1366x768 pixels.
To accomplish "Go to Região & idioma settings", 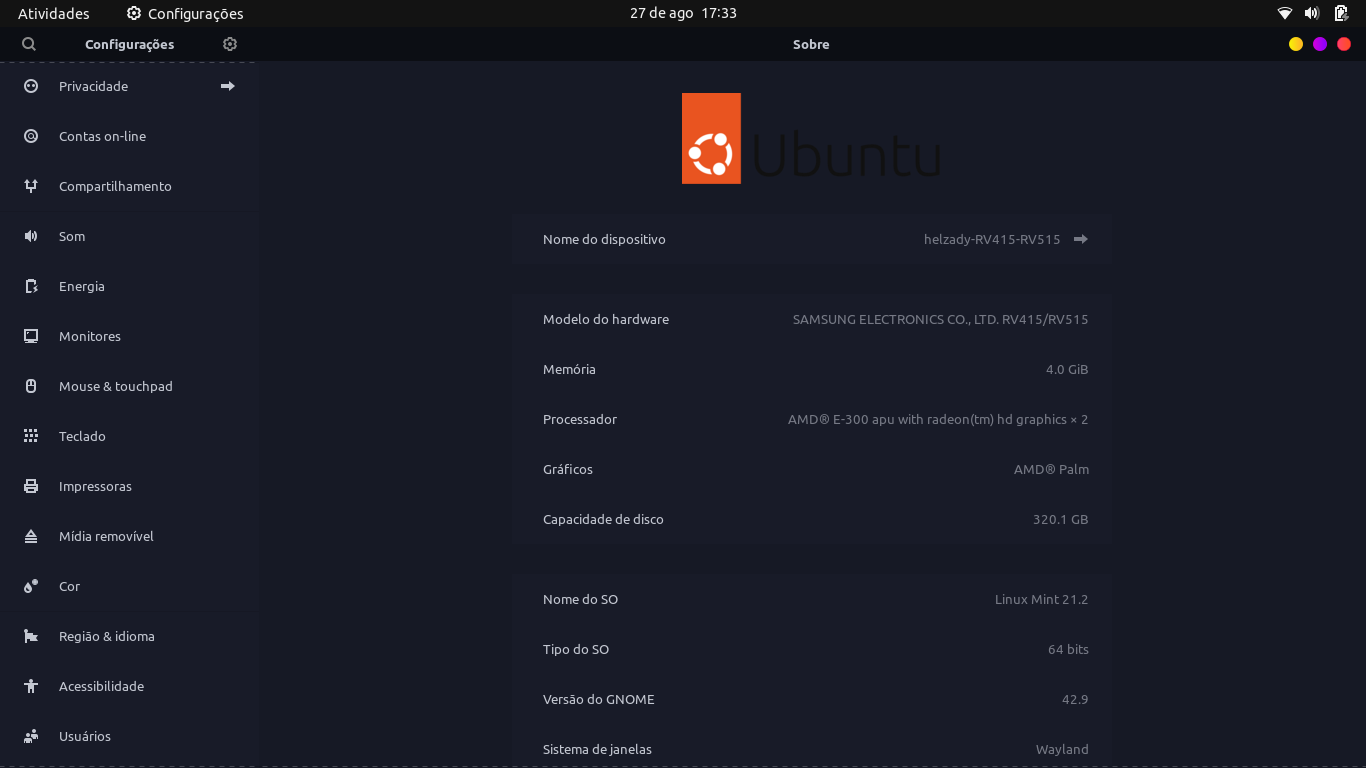I will 129,636.
